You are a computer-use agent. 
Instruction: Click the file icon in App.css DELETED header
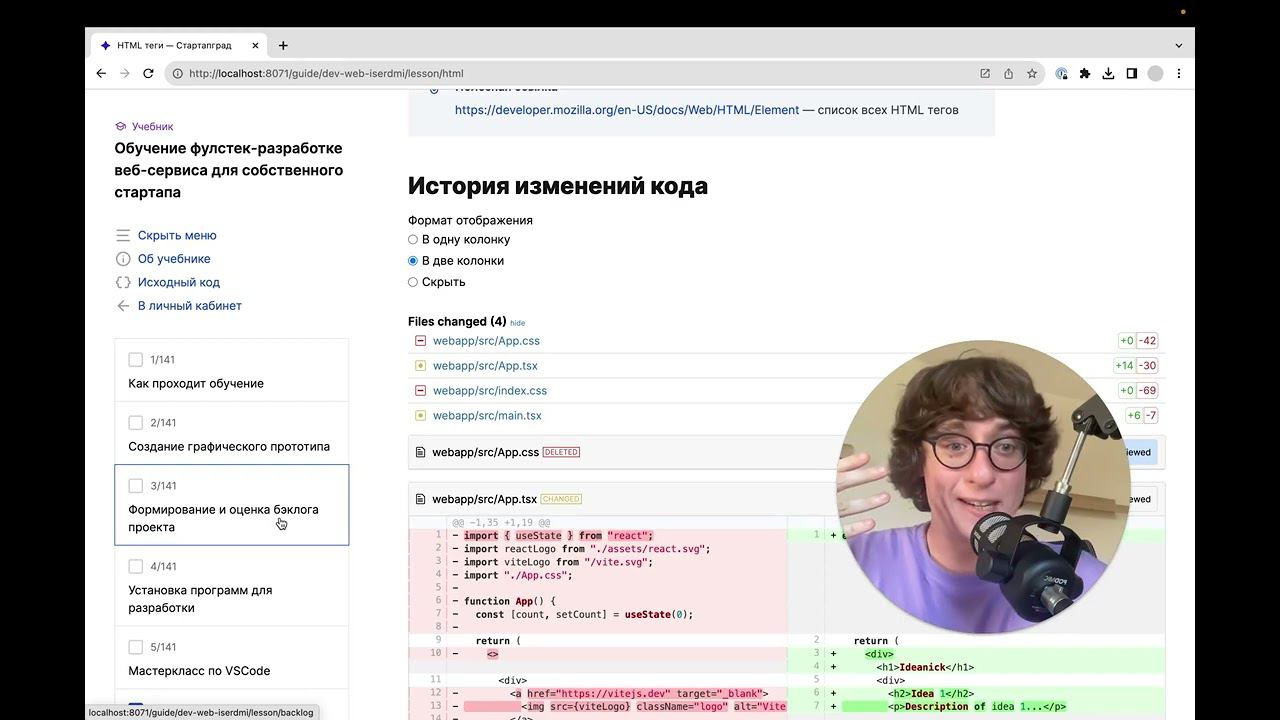click(x=420, y=452)
